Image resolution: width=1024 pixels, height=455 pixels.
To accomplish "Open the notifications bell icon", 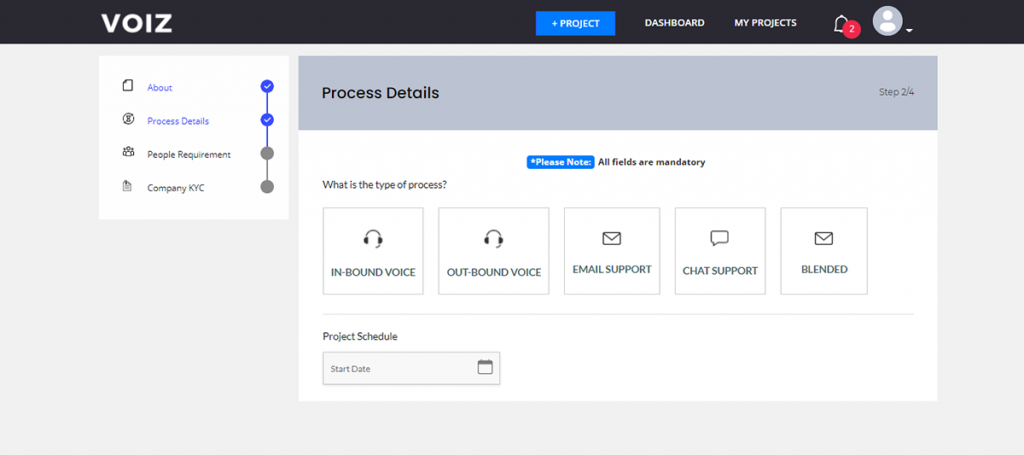I will pyautogui.click(x=840, y=24).
